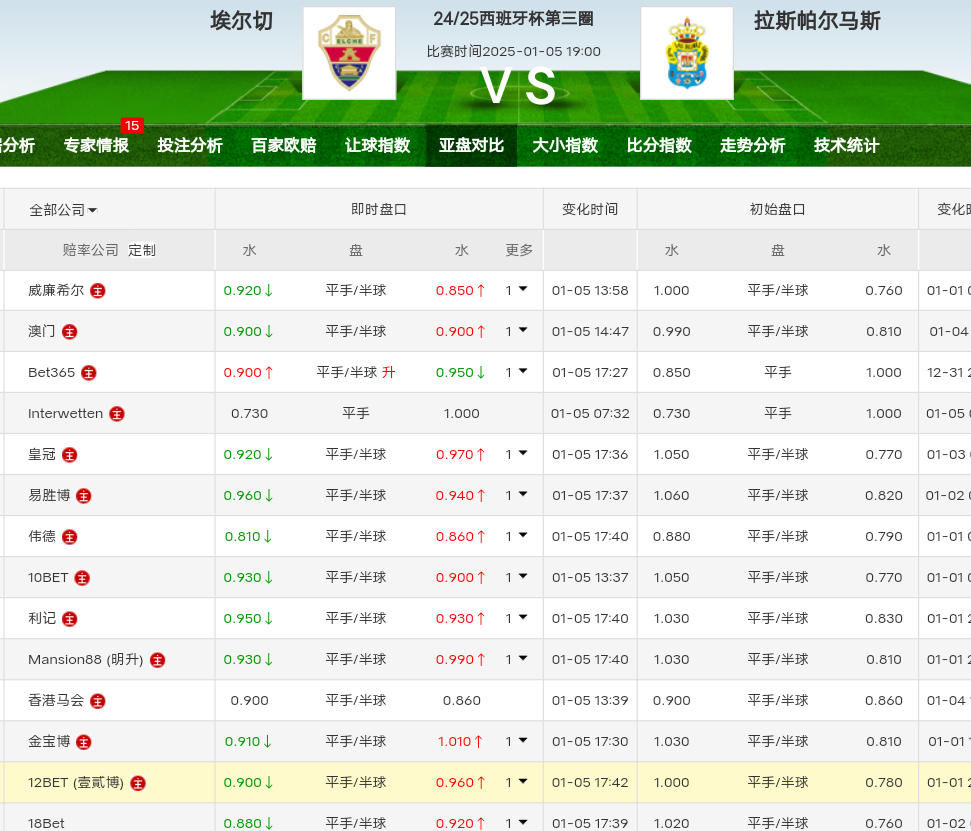Click the Interwetten company name
This screenshot has width=971, height=831.
[66, 414]
